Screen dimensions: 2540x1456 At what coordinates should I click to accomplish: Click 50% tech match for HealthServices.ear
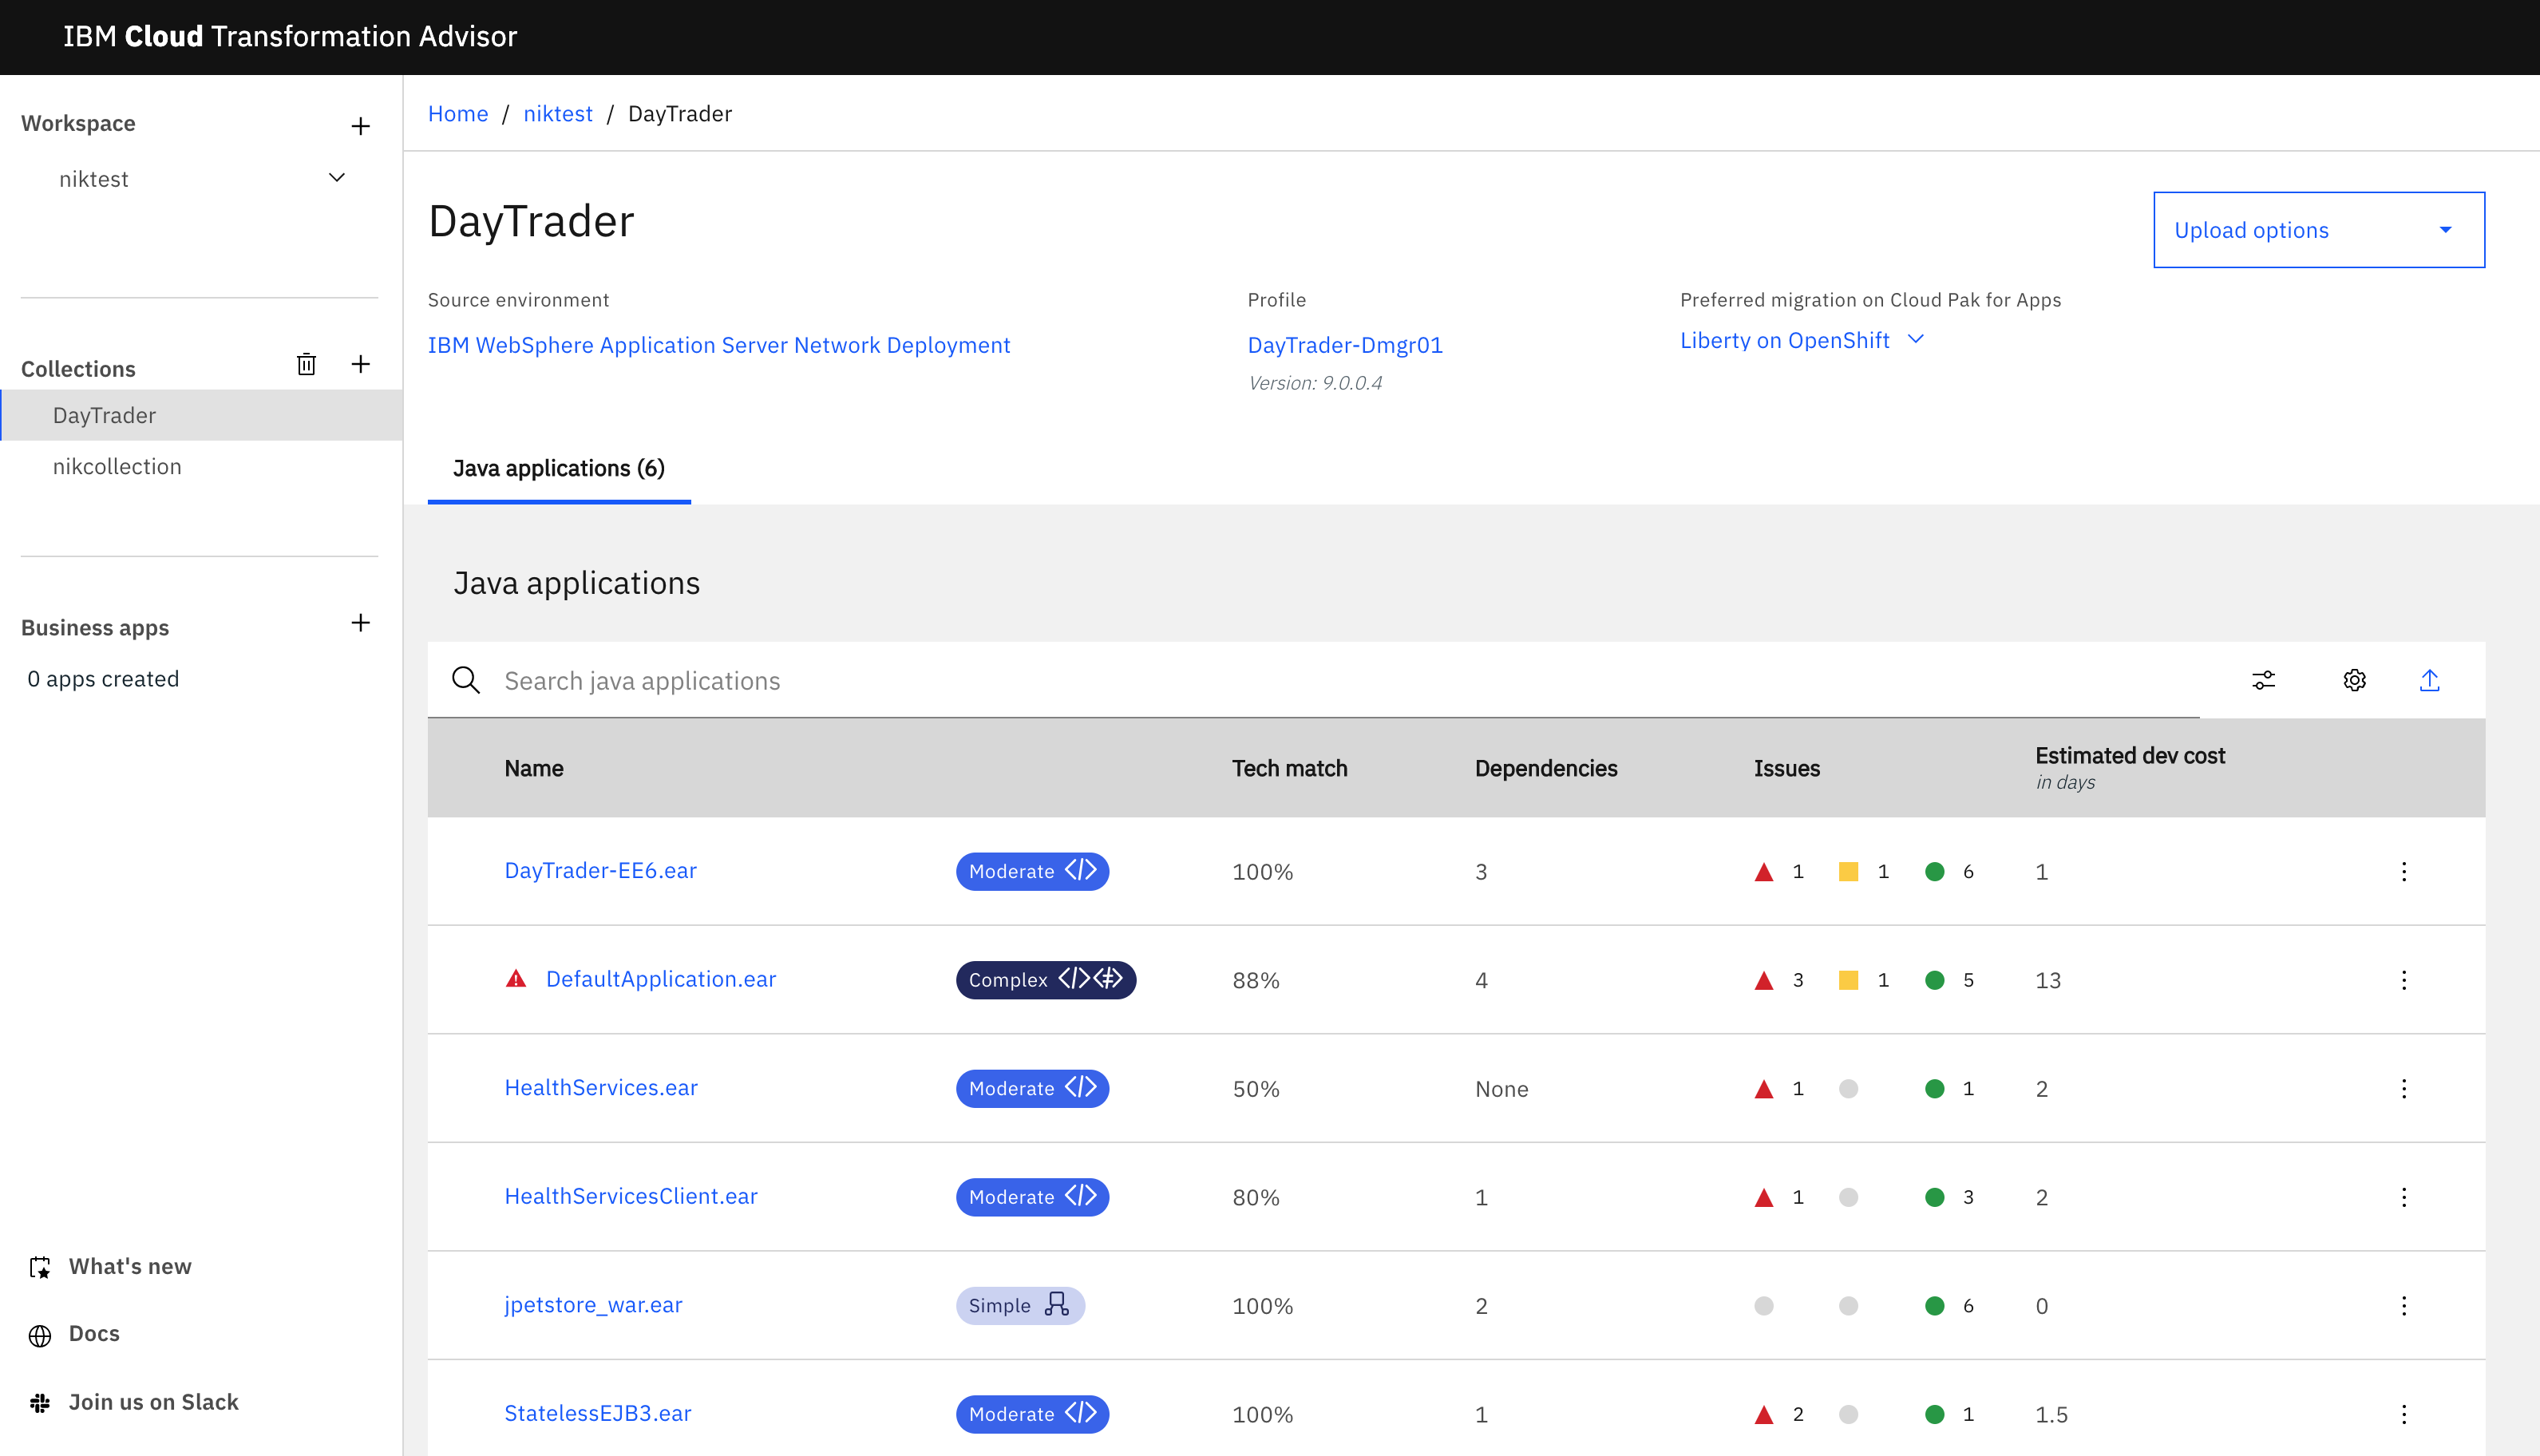[x=1256, y=1089]
